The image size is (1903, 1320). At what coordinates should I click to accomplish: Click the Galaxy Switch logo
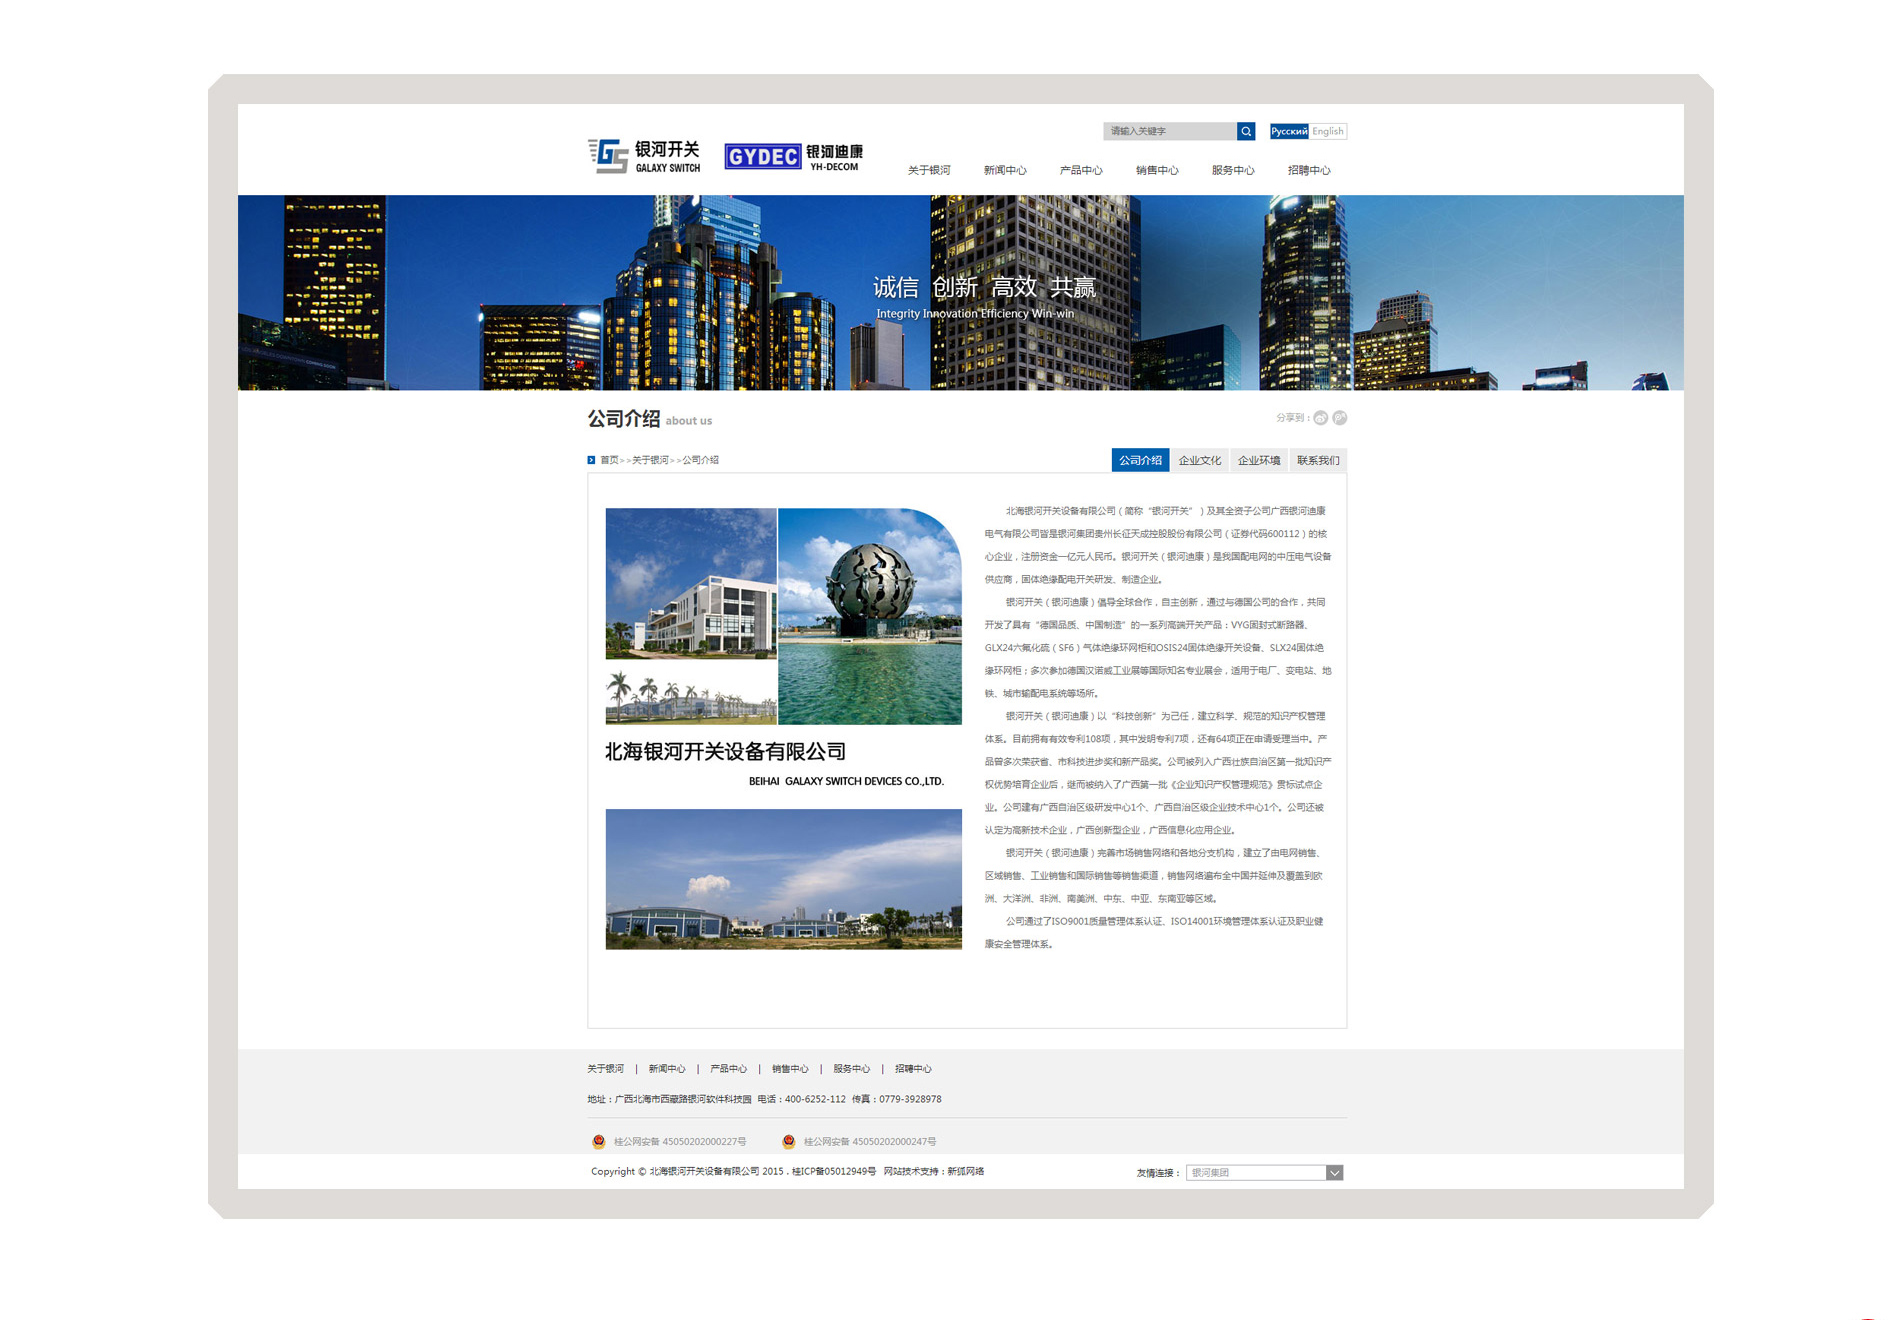point(644,156)
